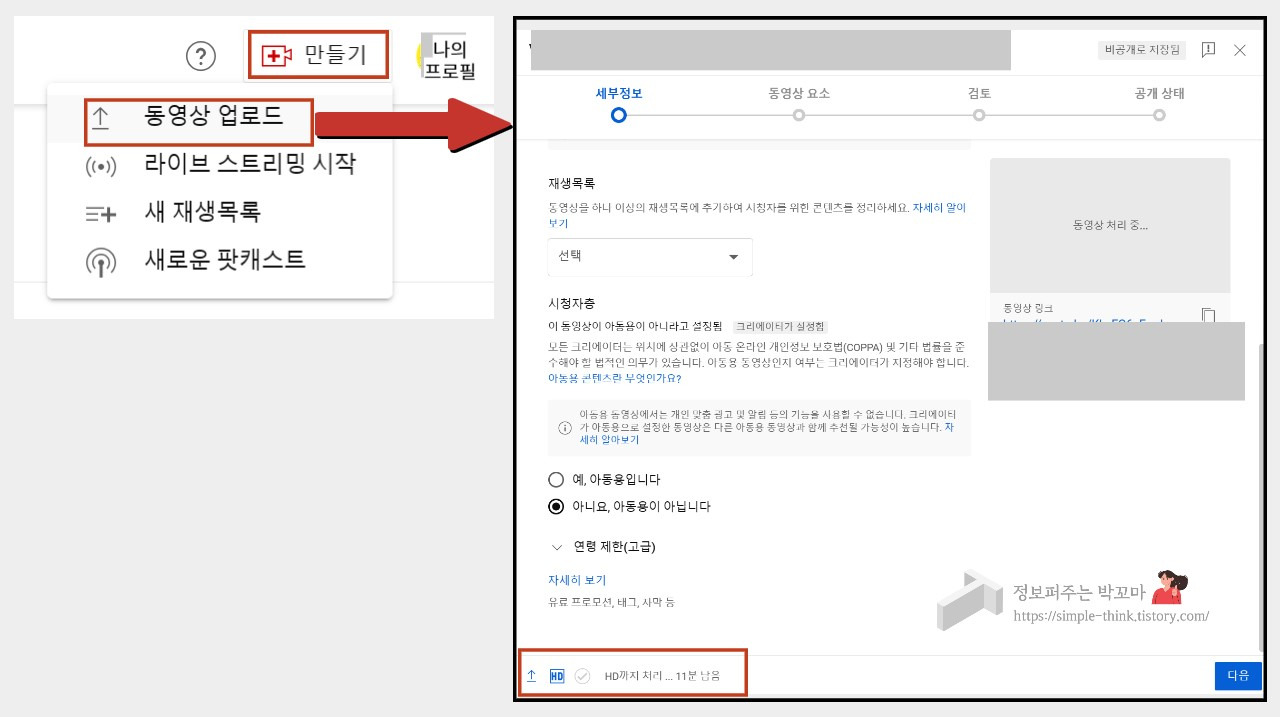Click the 공개 상태 step circle marker
Viewport: 1280px width, 717px height.
(x=1159, y=115)
